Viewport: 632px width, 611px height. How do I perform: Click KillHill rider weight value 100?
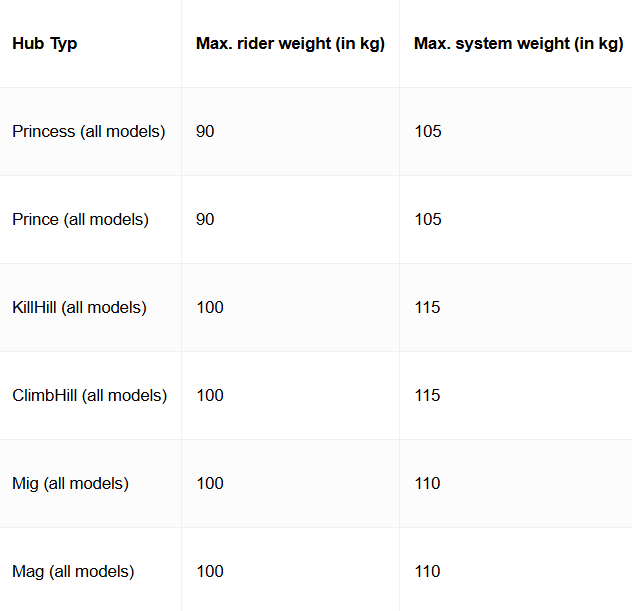coord(210,308)
